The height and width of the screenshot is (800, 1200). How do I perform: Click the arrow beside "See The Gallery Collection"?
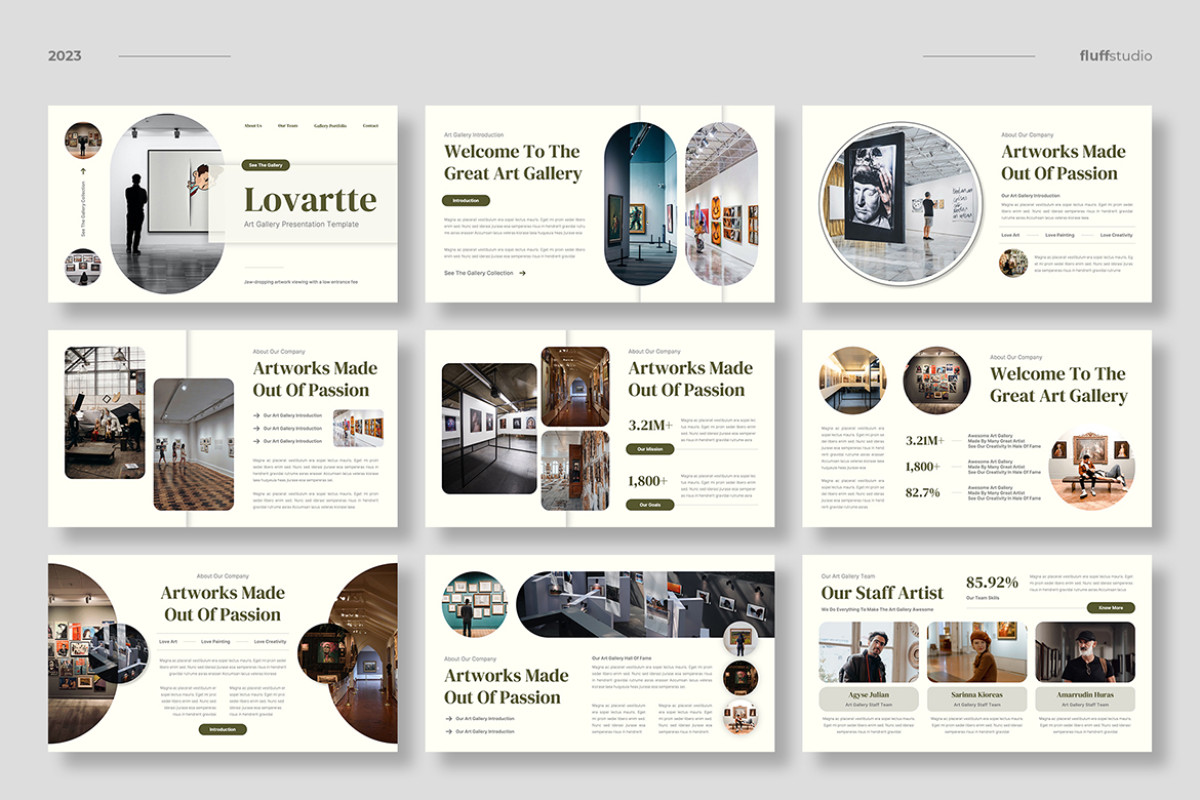point(522,273)
